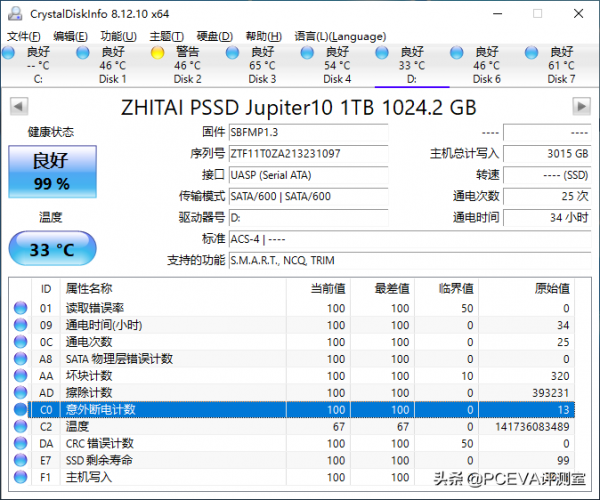
Task: Select the Disk 7 tab showing 61 °C
Action: pos(561,65)
